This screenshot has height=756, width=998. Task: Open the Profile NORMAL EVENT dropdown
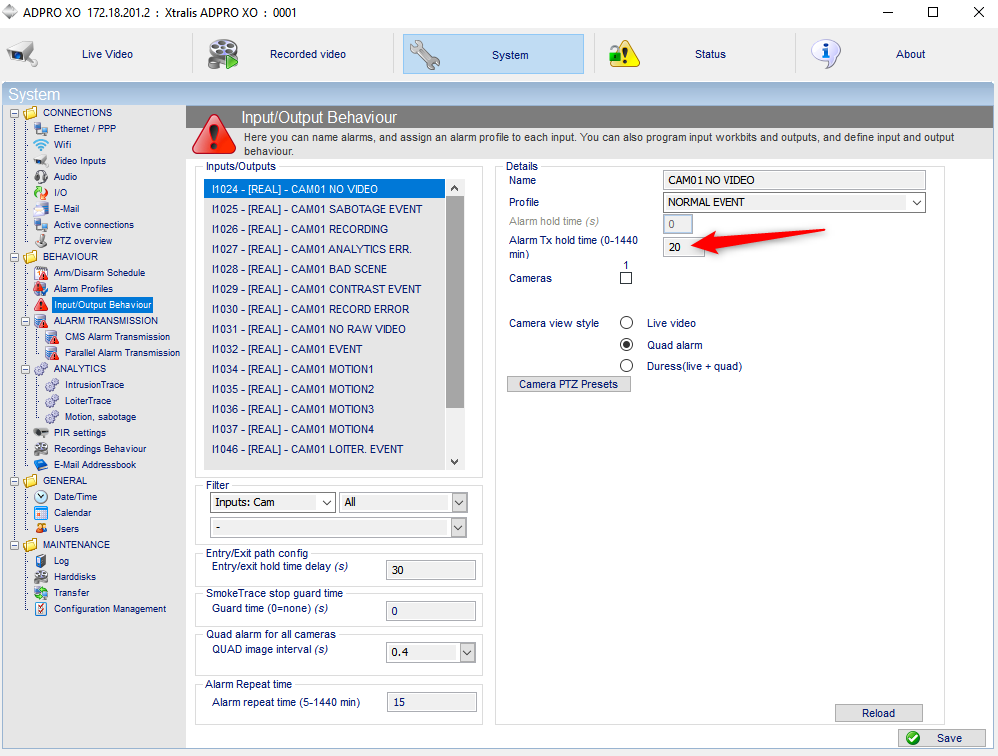coord(794,202)
